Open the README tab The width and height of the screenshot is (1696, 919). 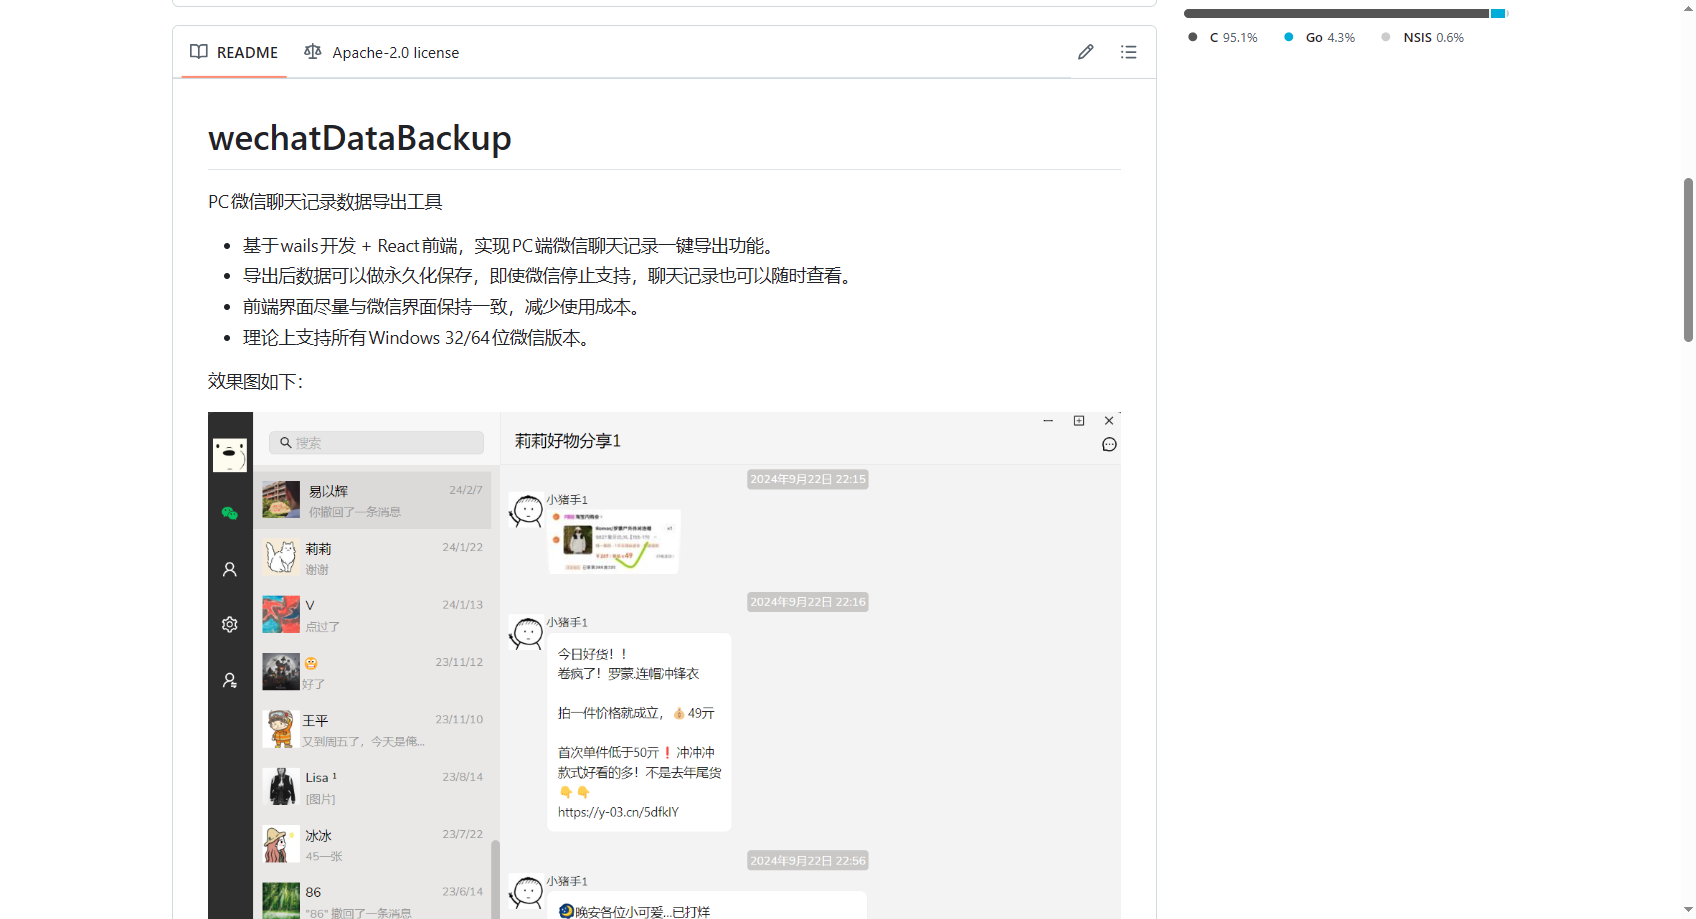coord(234,52)
